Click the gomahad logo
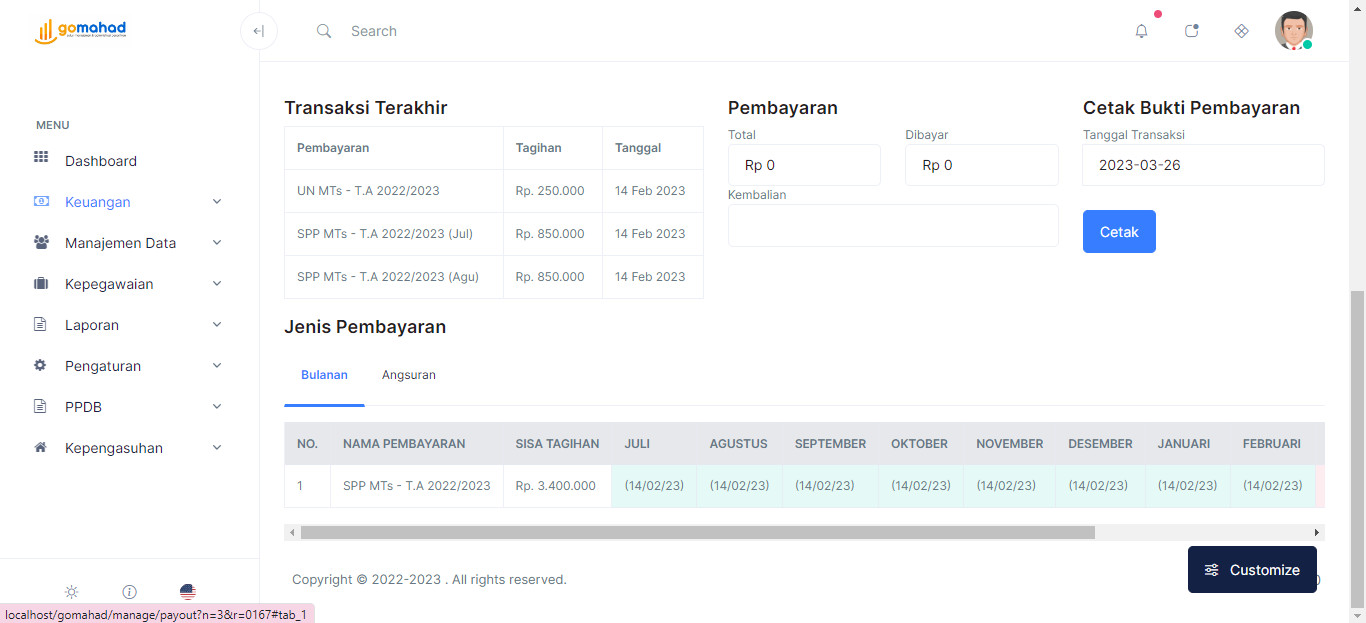1366x623 pixels. click(80, 31)
